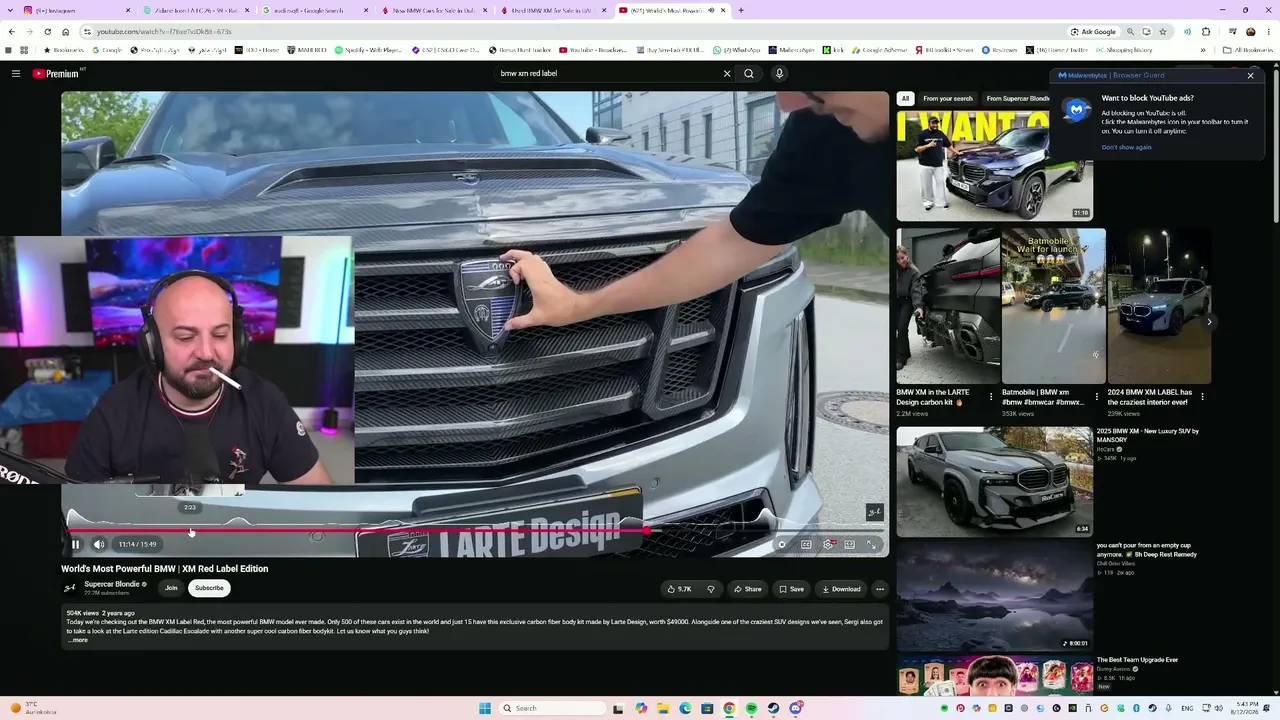This screenshot has width=1280, height=720.
Task: Open Spotify from the taskbar
Action: coord(751,708)
